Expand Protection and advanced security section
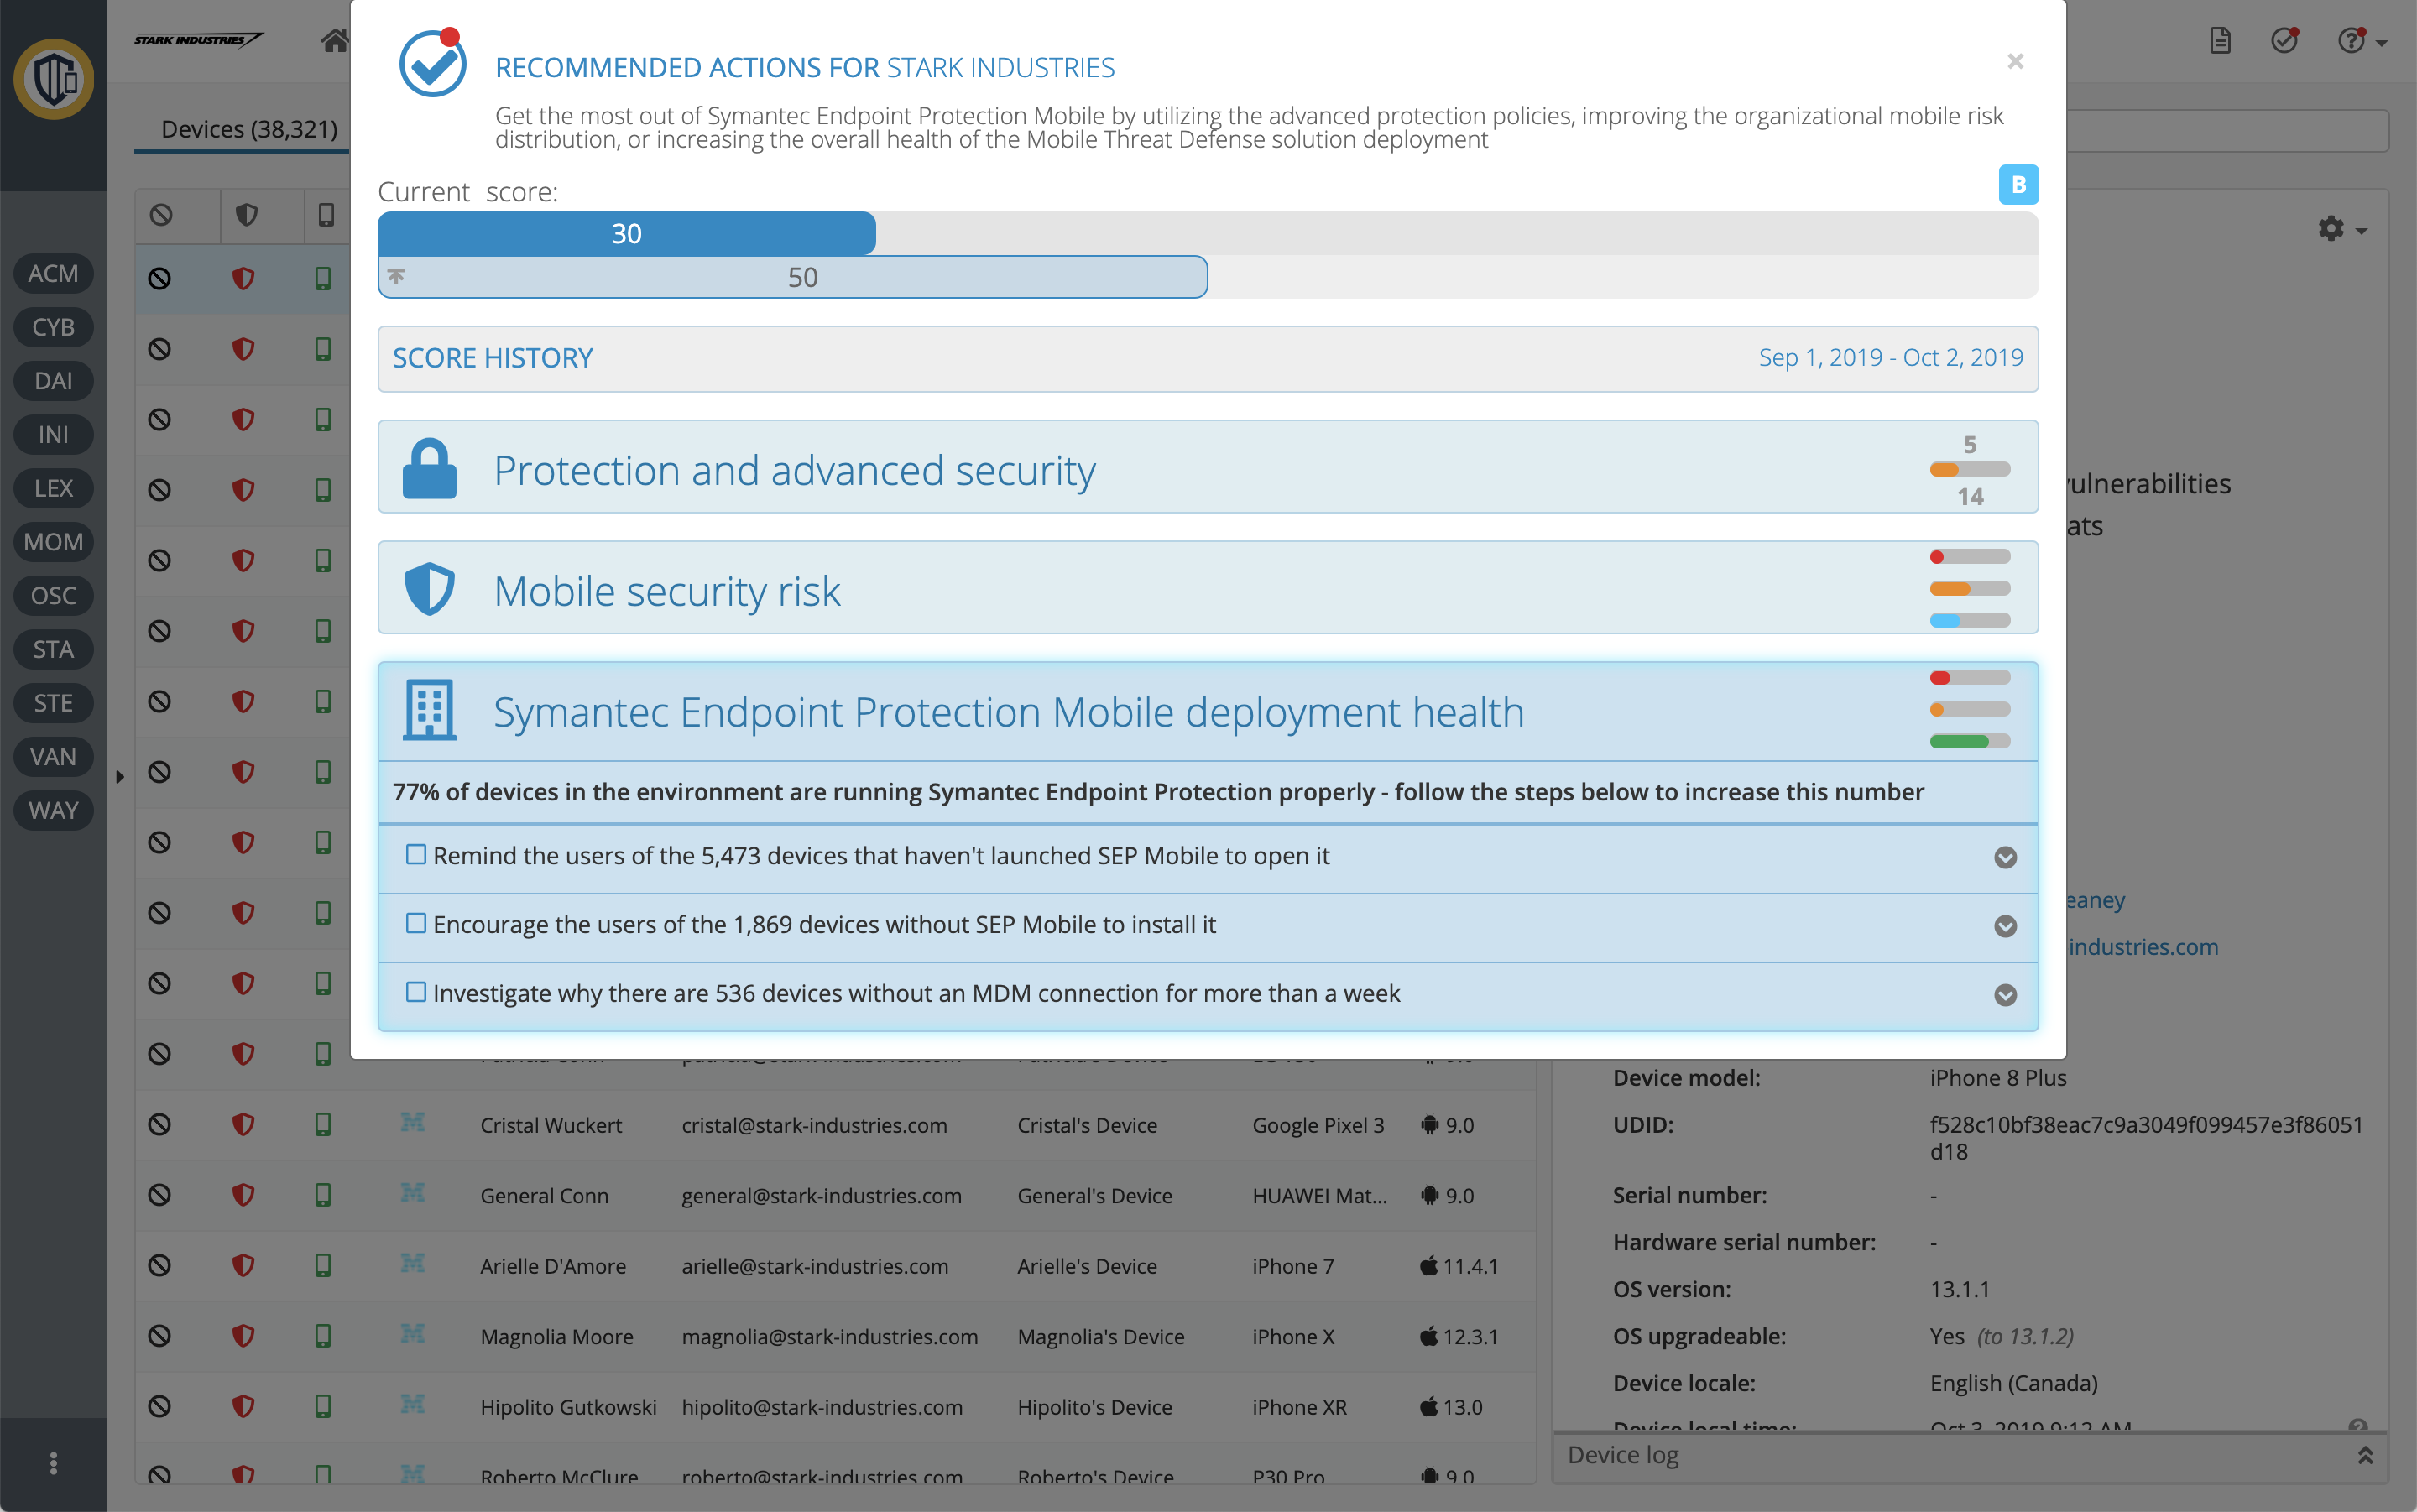 [x=795, y=470]
